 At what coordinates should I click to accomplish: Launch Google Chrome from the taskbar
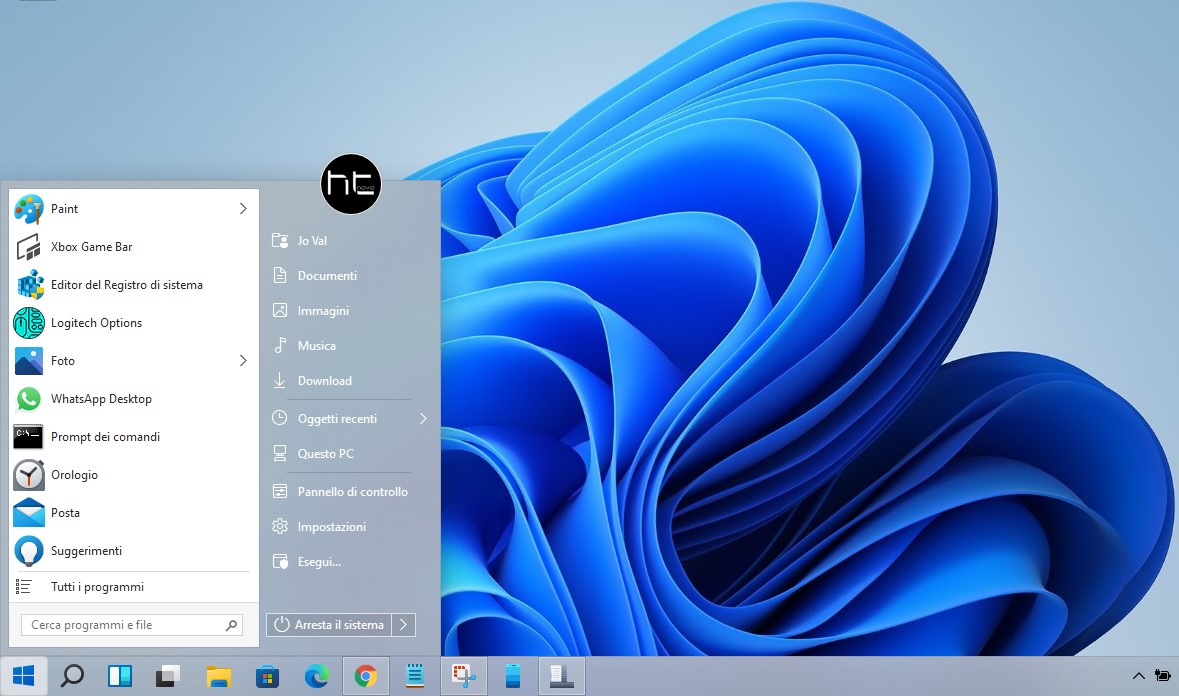366,676
